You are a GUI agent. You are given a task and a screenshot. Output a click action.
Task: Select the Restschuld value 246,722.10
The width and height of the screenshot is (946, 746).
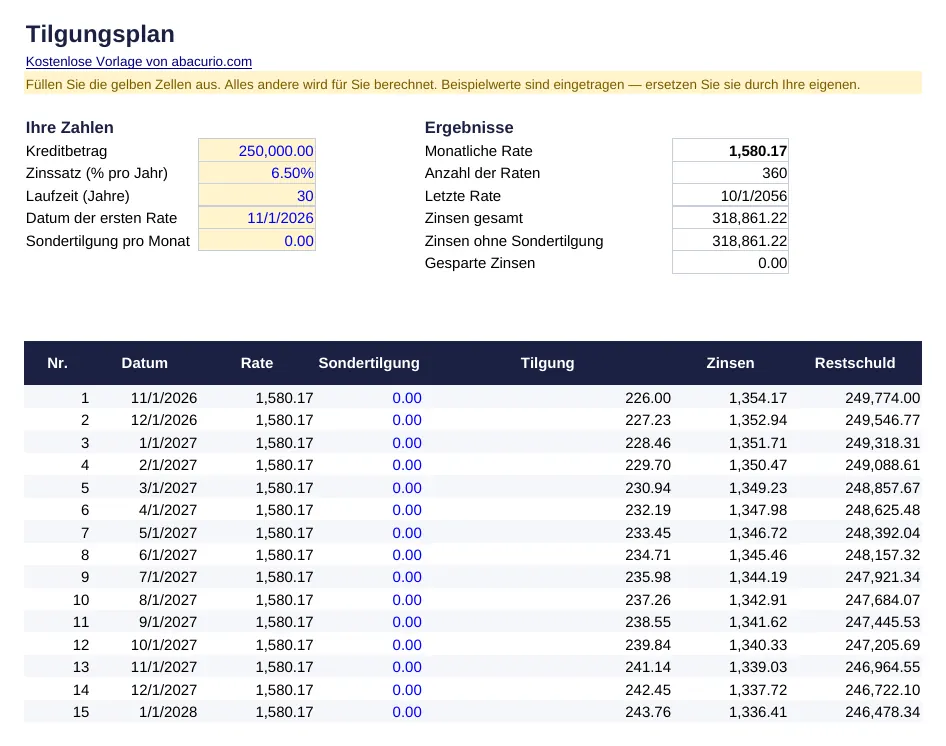click(883, 690)
